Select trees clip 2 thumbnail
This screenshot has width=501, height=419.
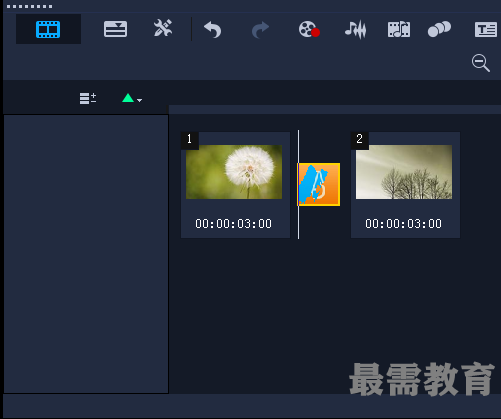tap(404, 172)
